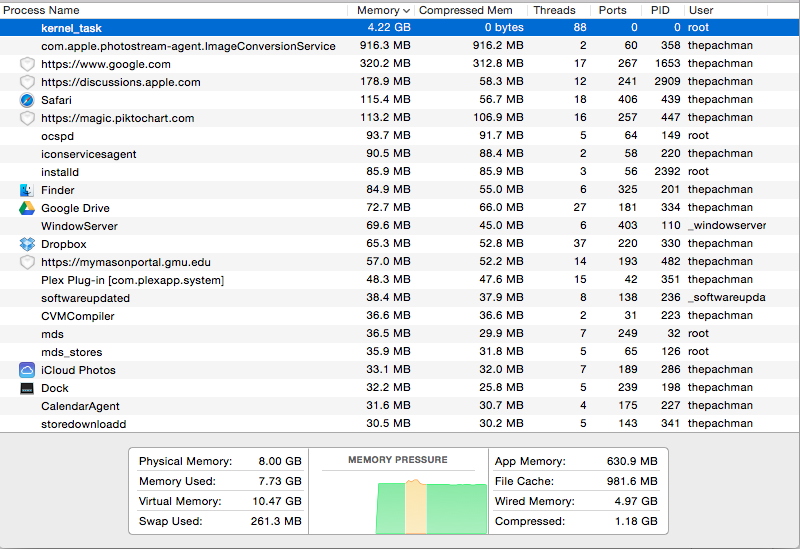Select the WindowServer process
800x549 pixels.
pos(79,226)
